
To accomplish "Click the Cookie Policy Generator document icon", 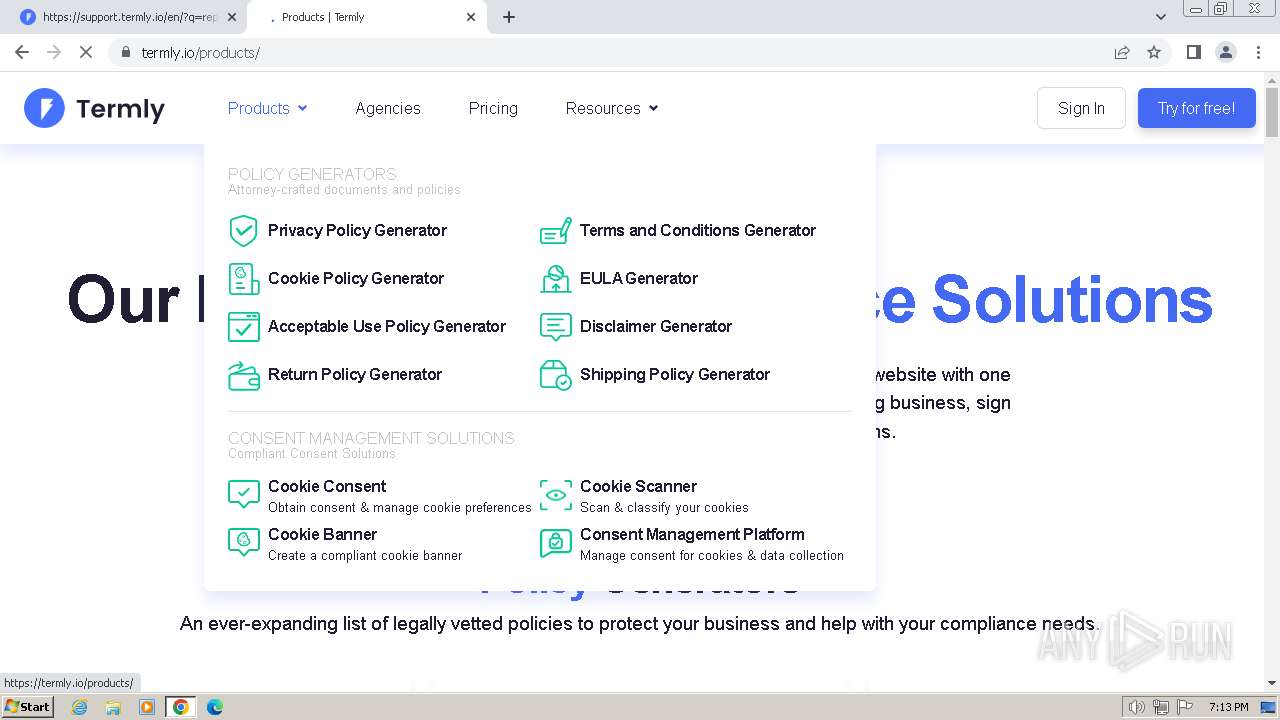I will coord(243,279).
